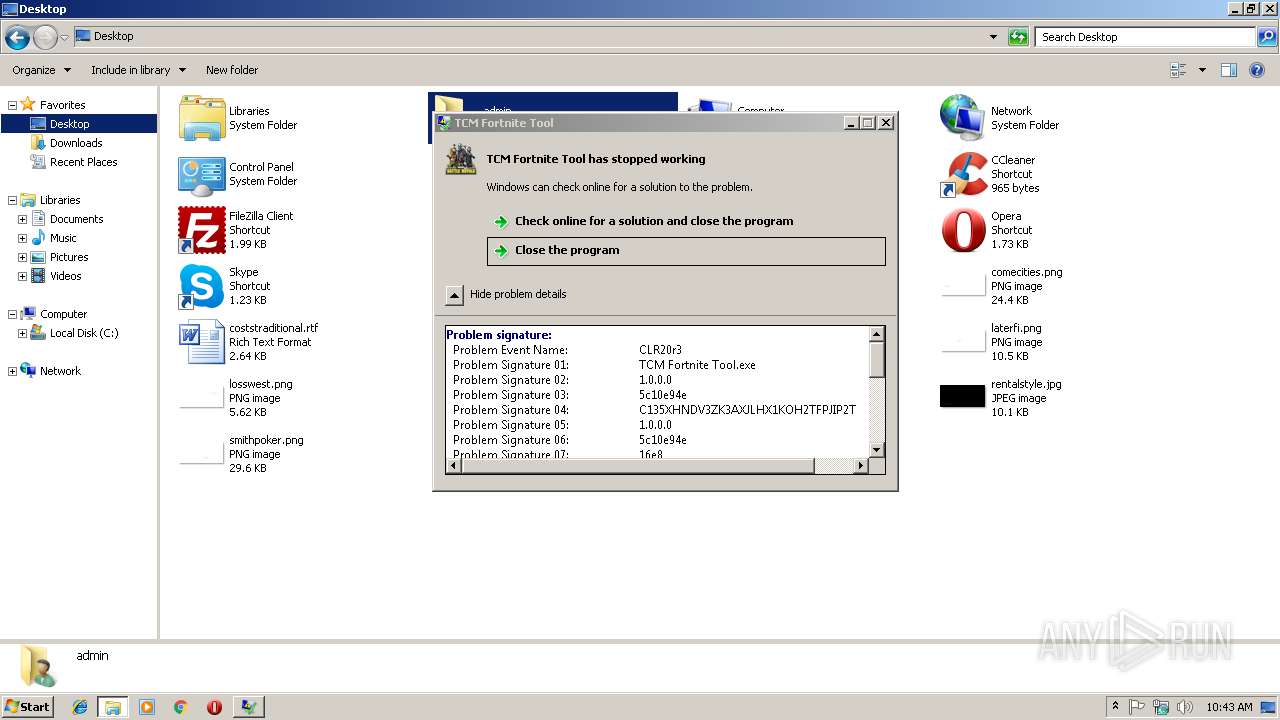Open the Libraries system folder icon
The width and height of the screenshot is (1280, 720).
pyautogui.click(x=202, y=119)
